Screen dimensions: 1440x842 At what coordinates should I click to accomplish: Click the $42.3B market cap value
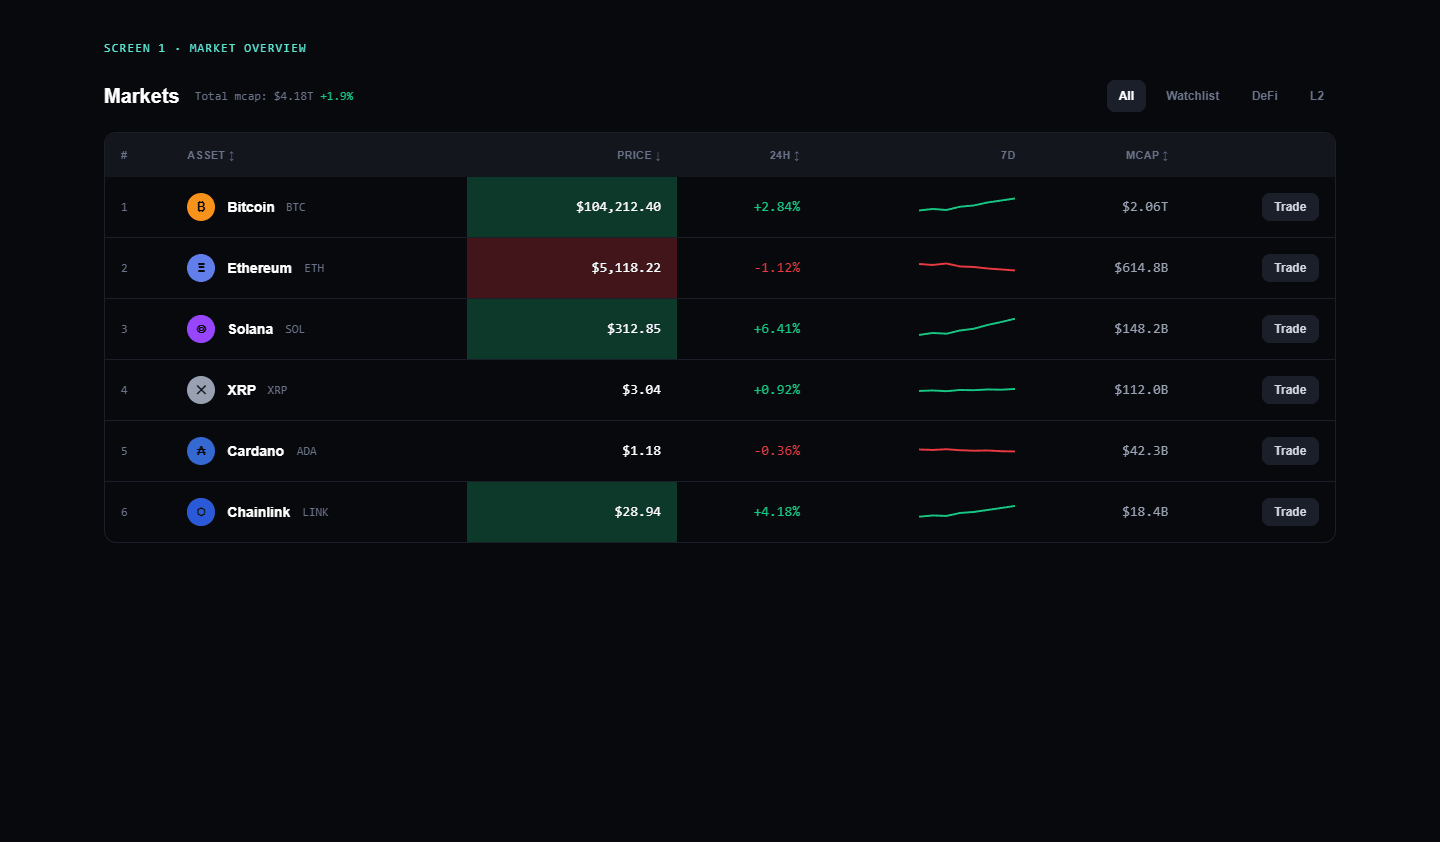1145,451
